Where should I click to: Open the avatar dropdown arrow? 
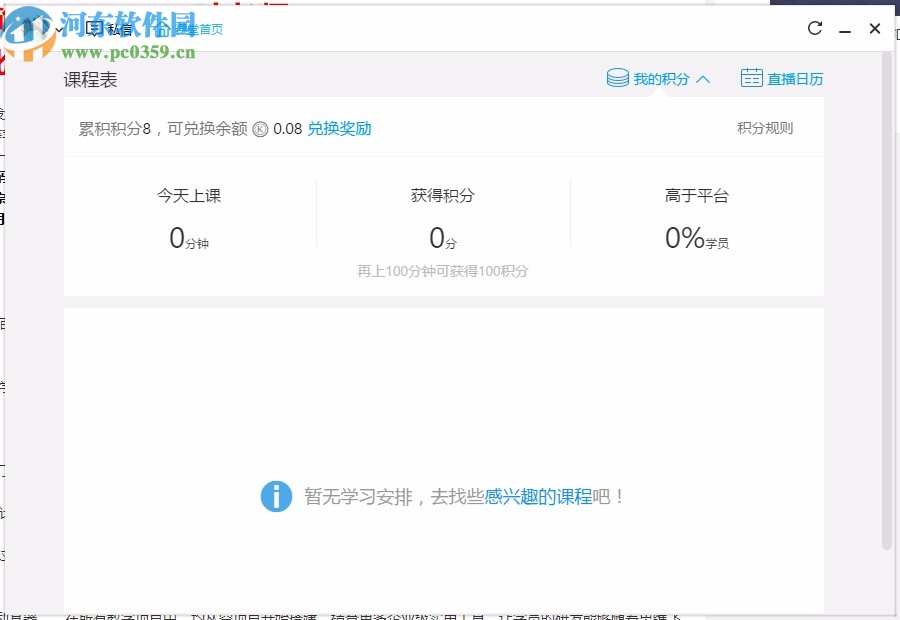coord(58,29)
